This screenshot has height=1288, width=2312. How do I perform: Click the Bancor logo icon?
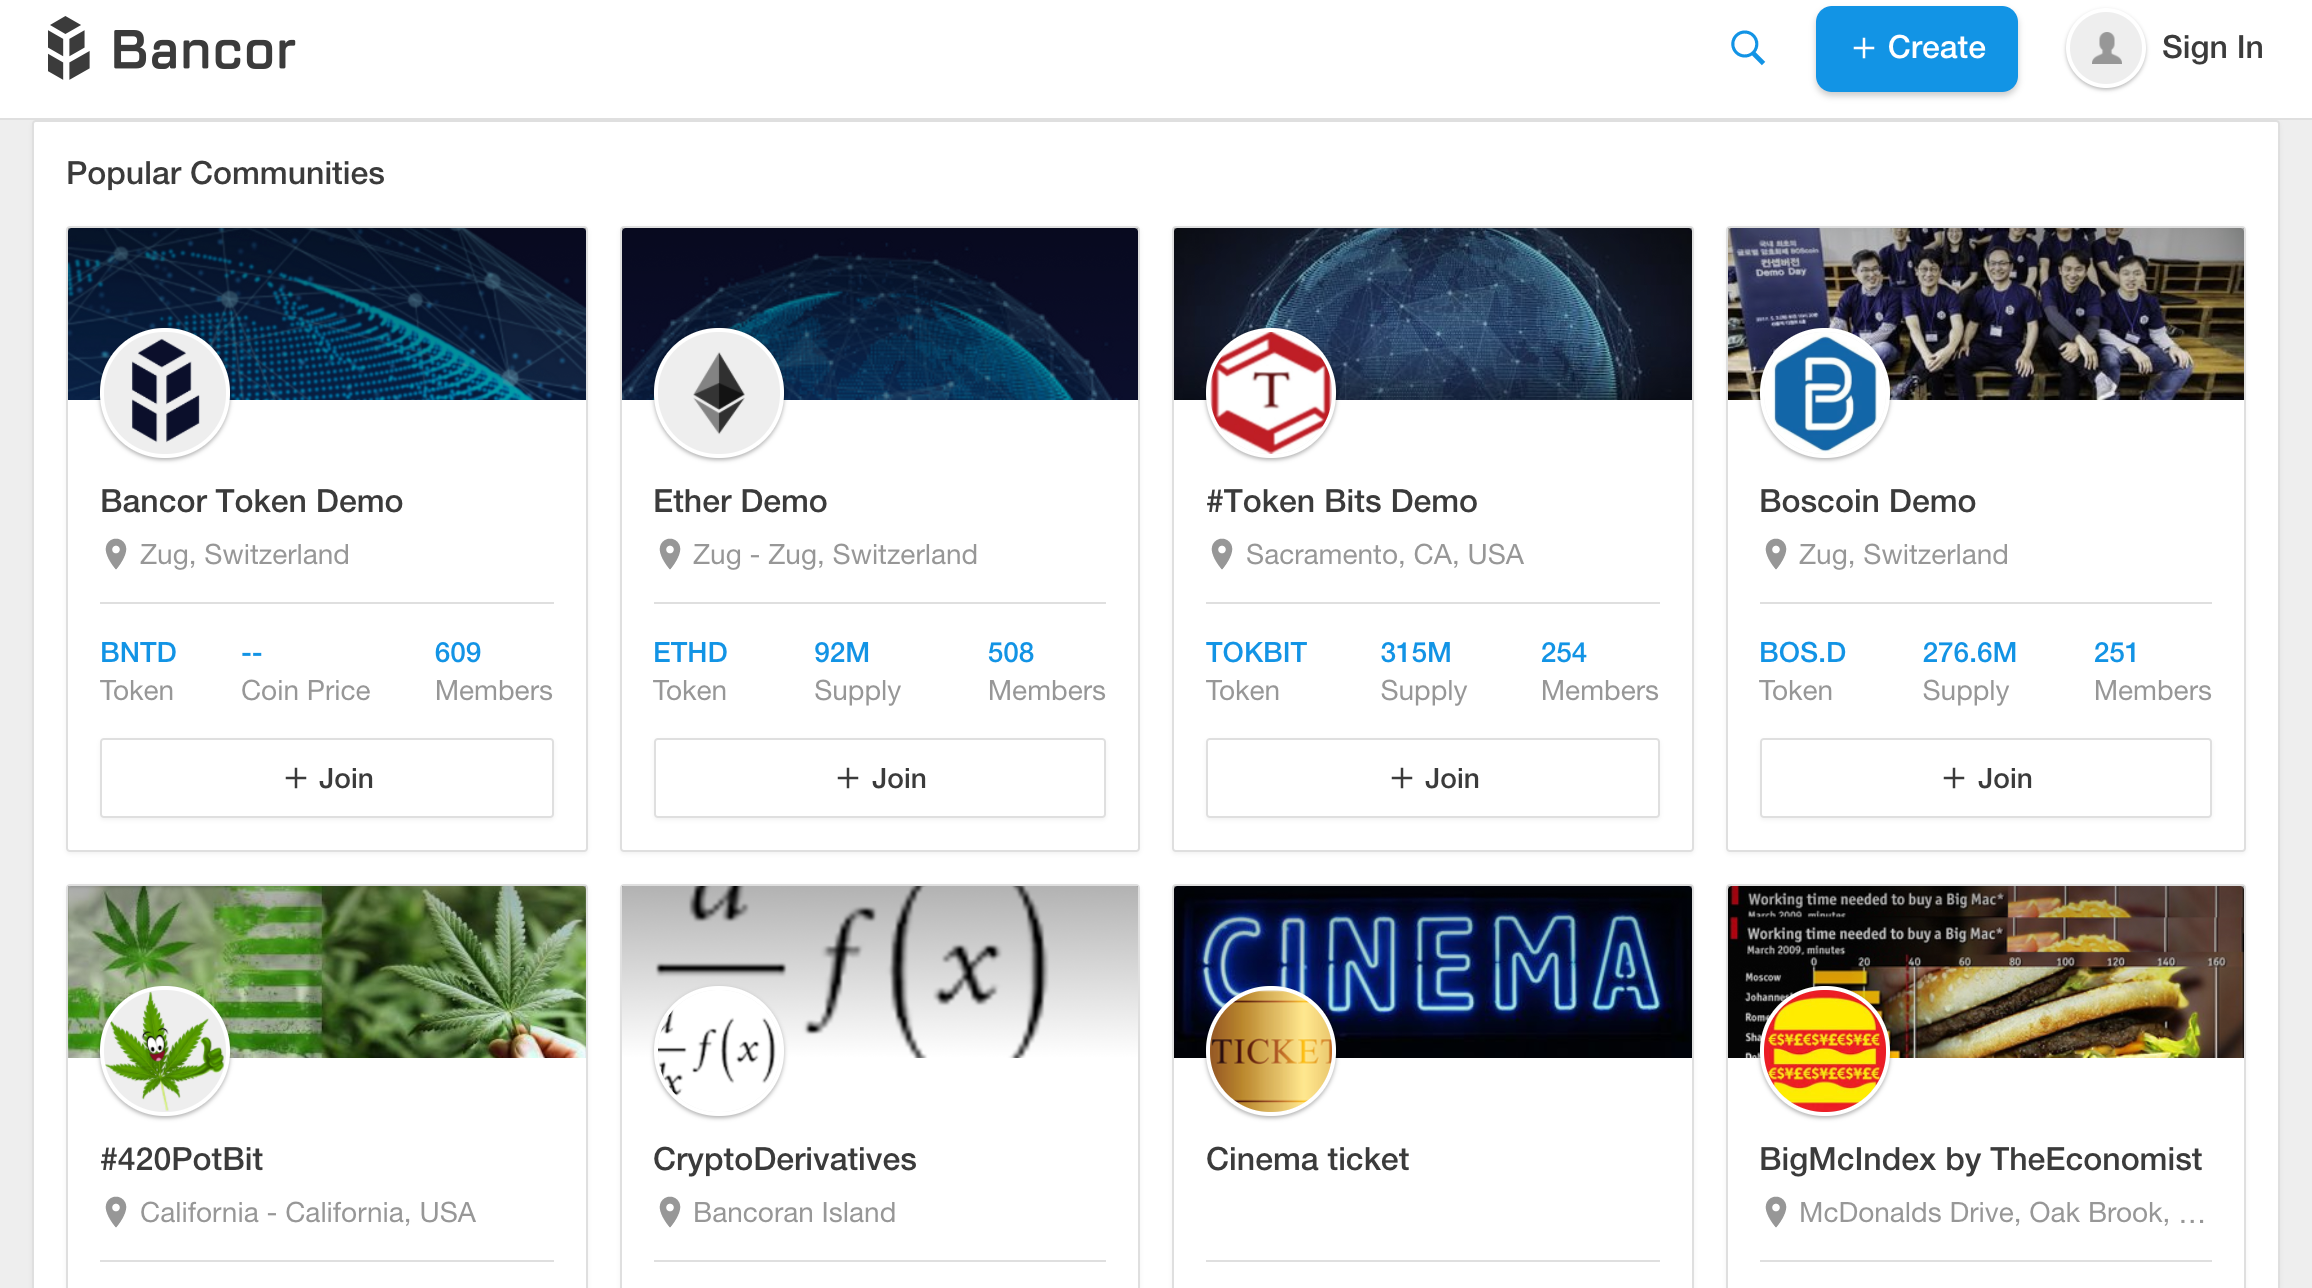pyautogui.click(x=69, y=48)
